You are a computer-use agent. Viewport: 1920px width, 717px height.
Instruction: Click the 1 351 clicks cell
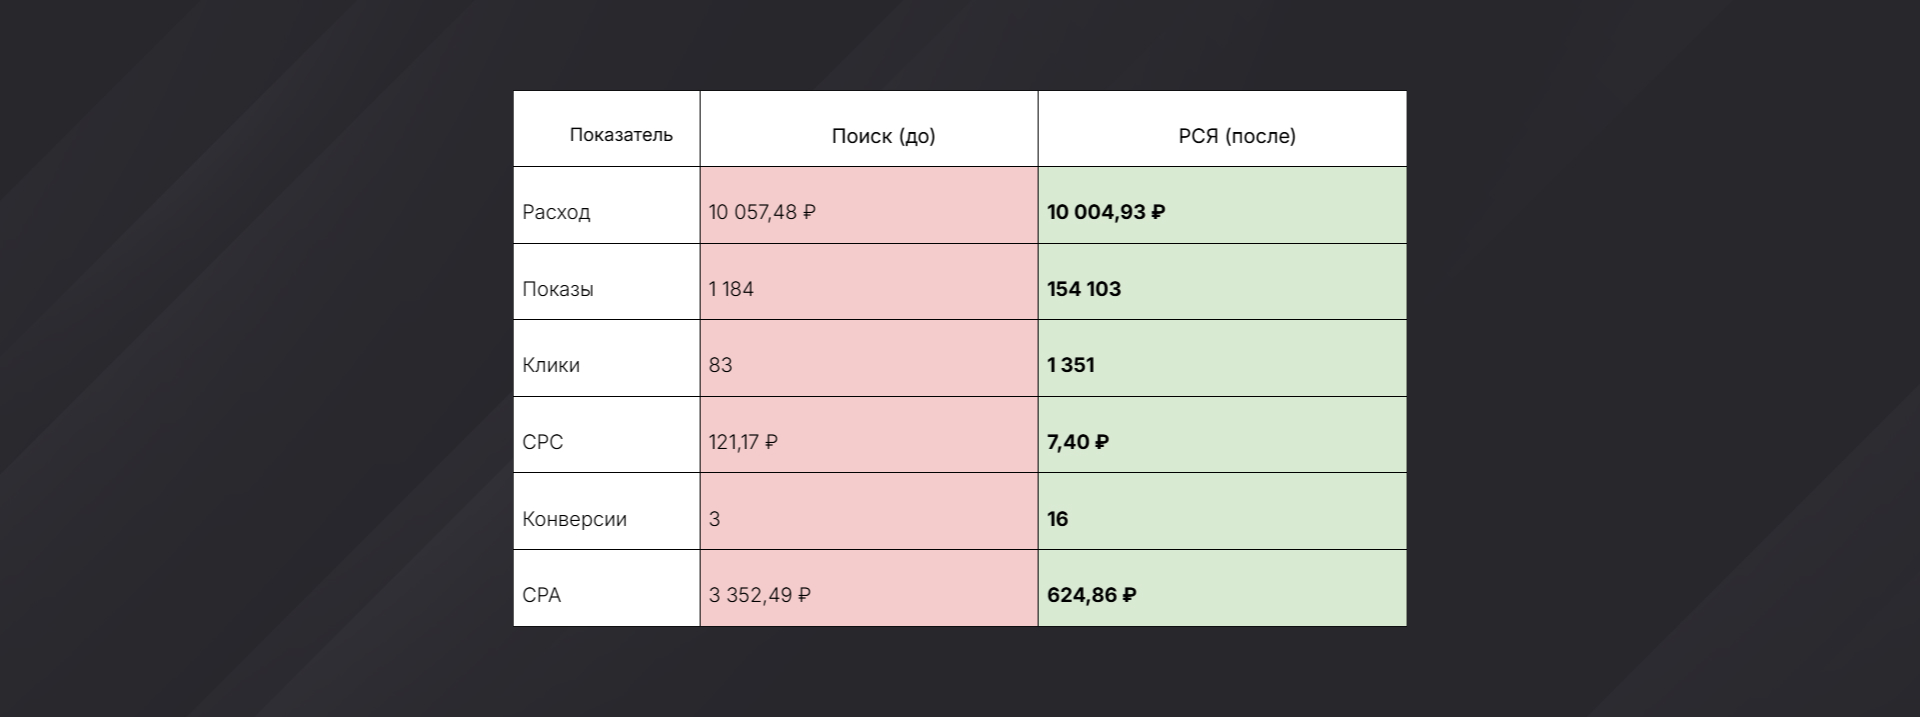click(x=1071, y=365)
